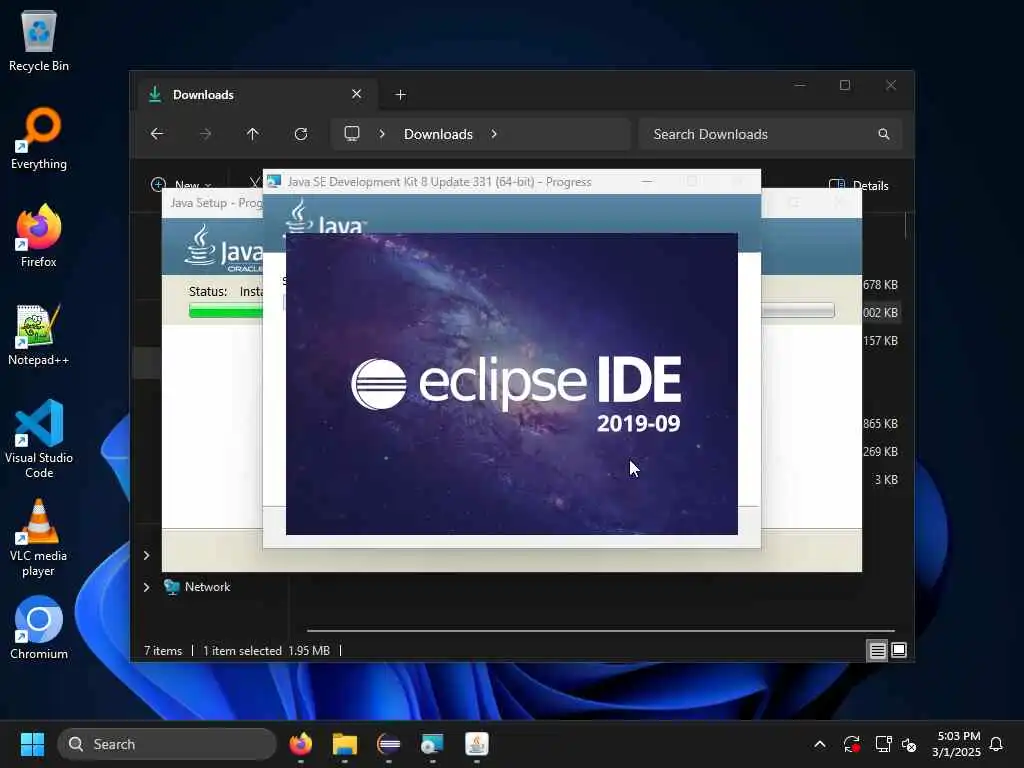1024x768 pixels.
Task: Expand the collapsed item above Network
Action: pos(146,555)
